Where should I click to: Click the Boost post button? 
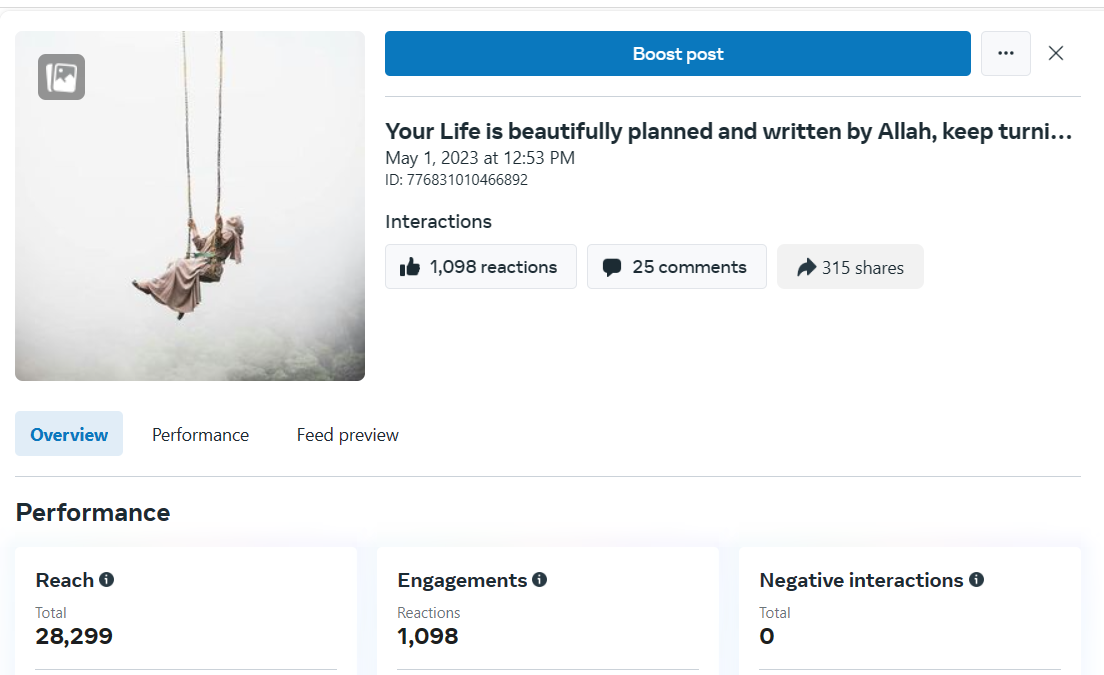click(x=677, y=54)
